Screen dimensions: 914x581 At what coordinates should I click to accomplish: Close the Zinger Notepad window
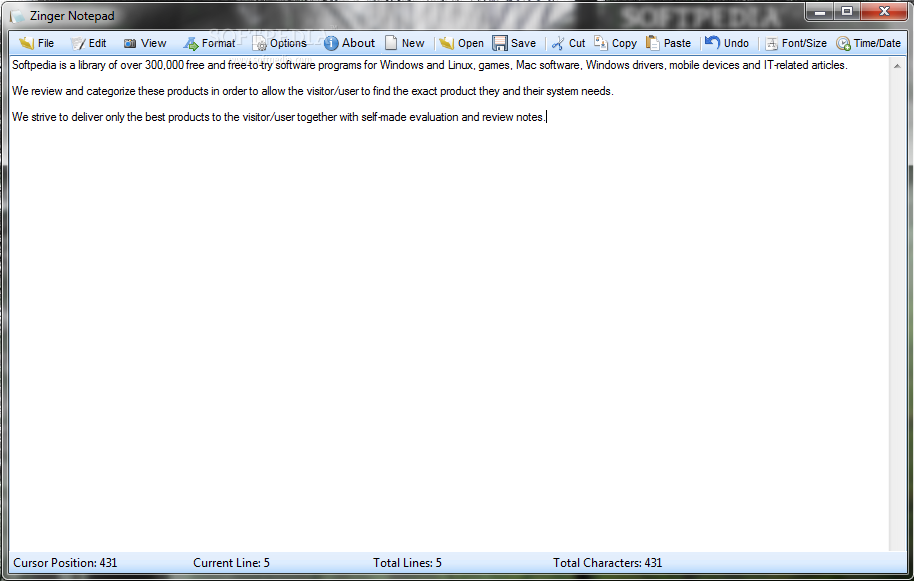click(x=884, y=12)
